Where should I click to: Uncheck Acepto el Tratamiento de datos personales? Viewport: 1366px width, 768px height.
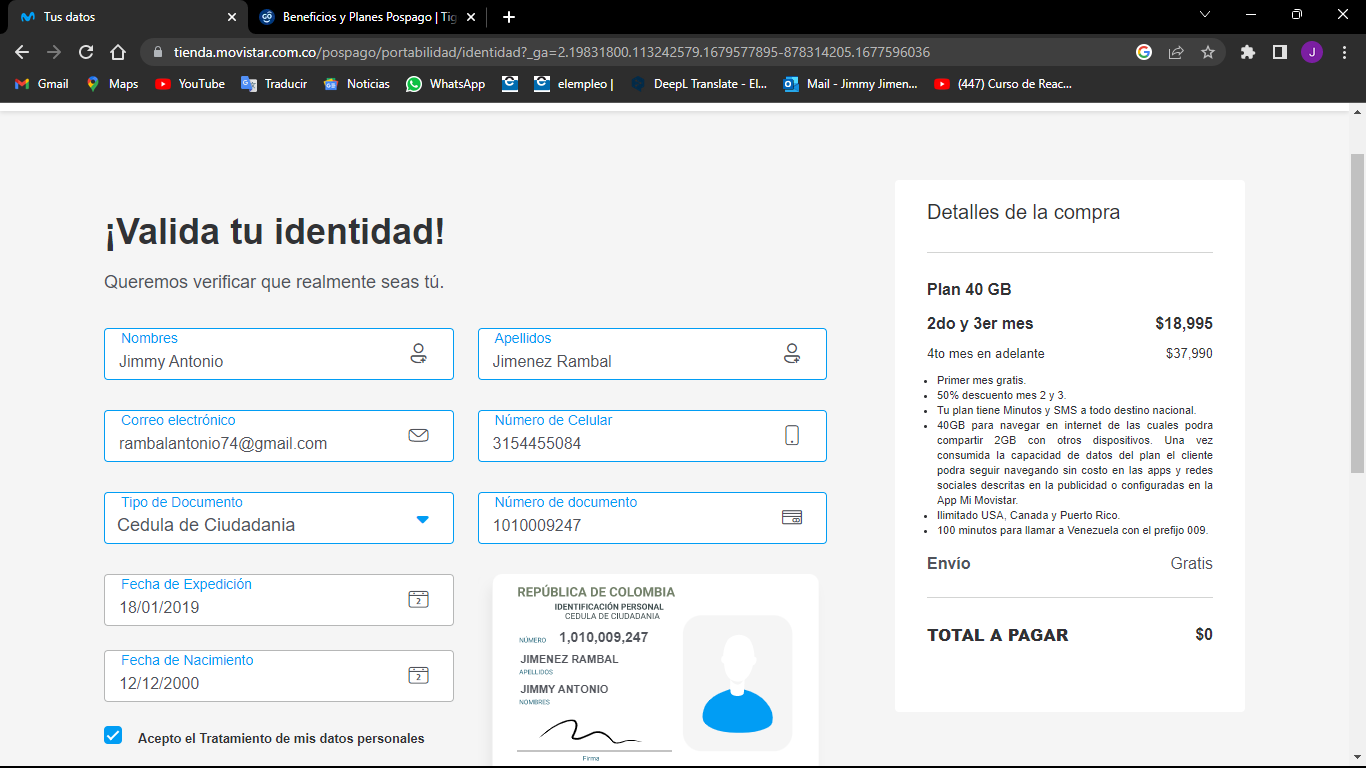point(113,735)
